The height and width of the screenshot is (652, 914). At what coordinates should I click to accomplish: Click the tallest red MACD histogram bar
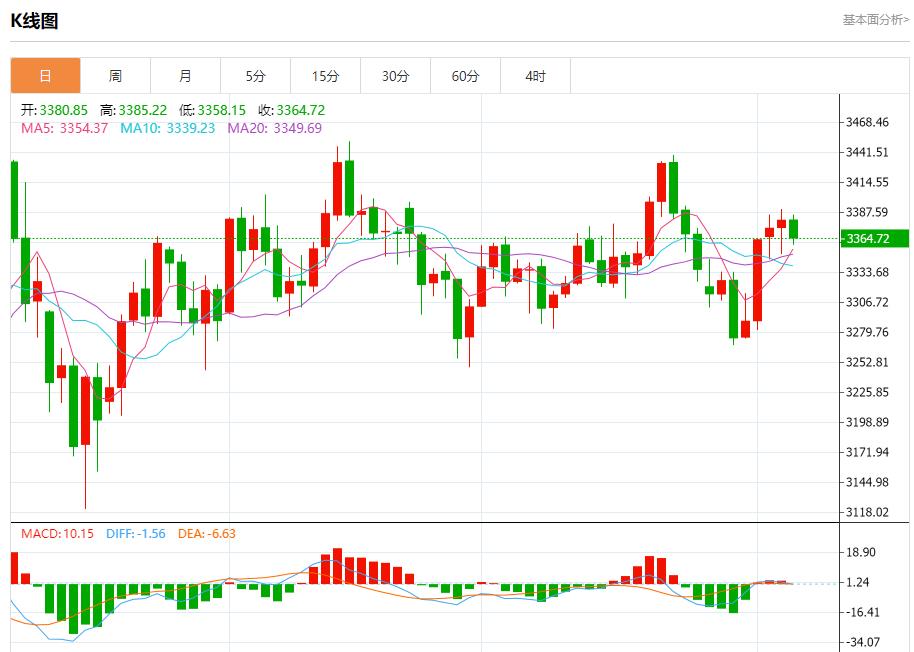(x=337, y=566)
